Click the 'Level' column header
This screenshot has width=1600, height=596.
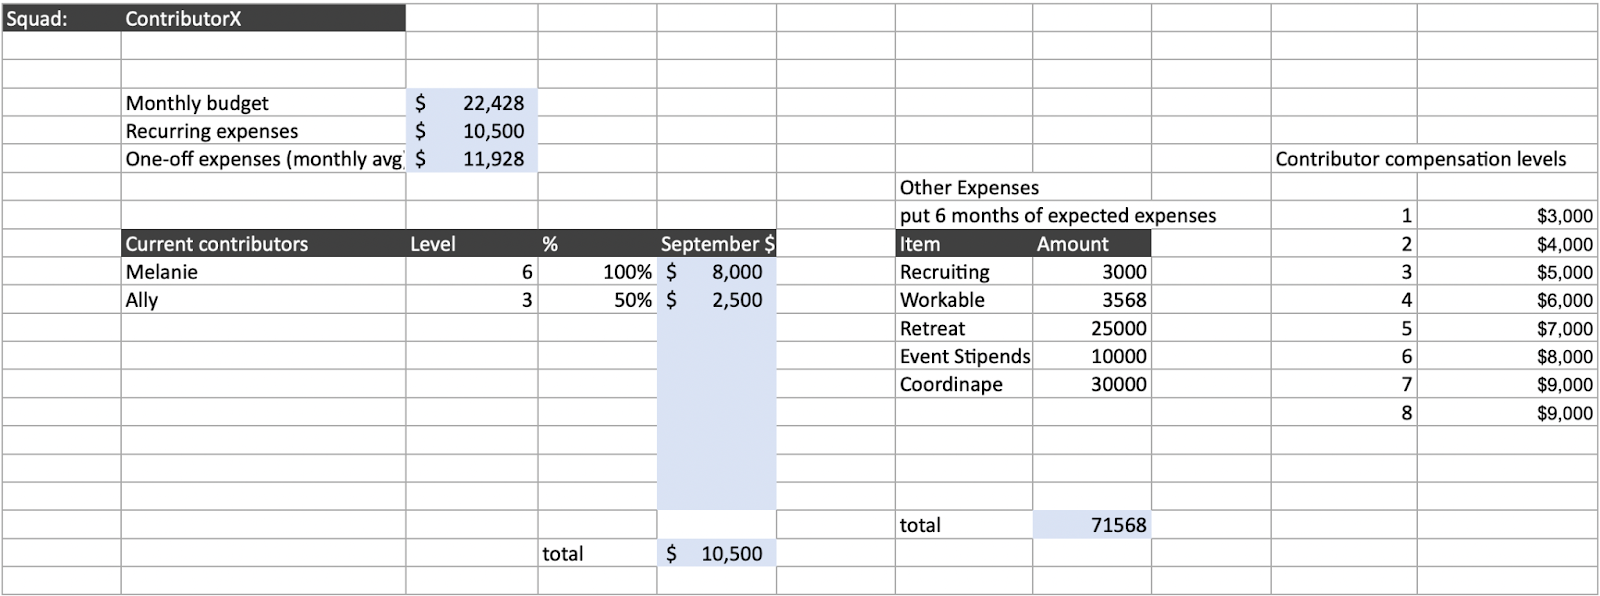tap(472, 244)
